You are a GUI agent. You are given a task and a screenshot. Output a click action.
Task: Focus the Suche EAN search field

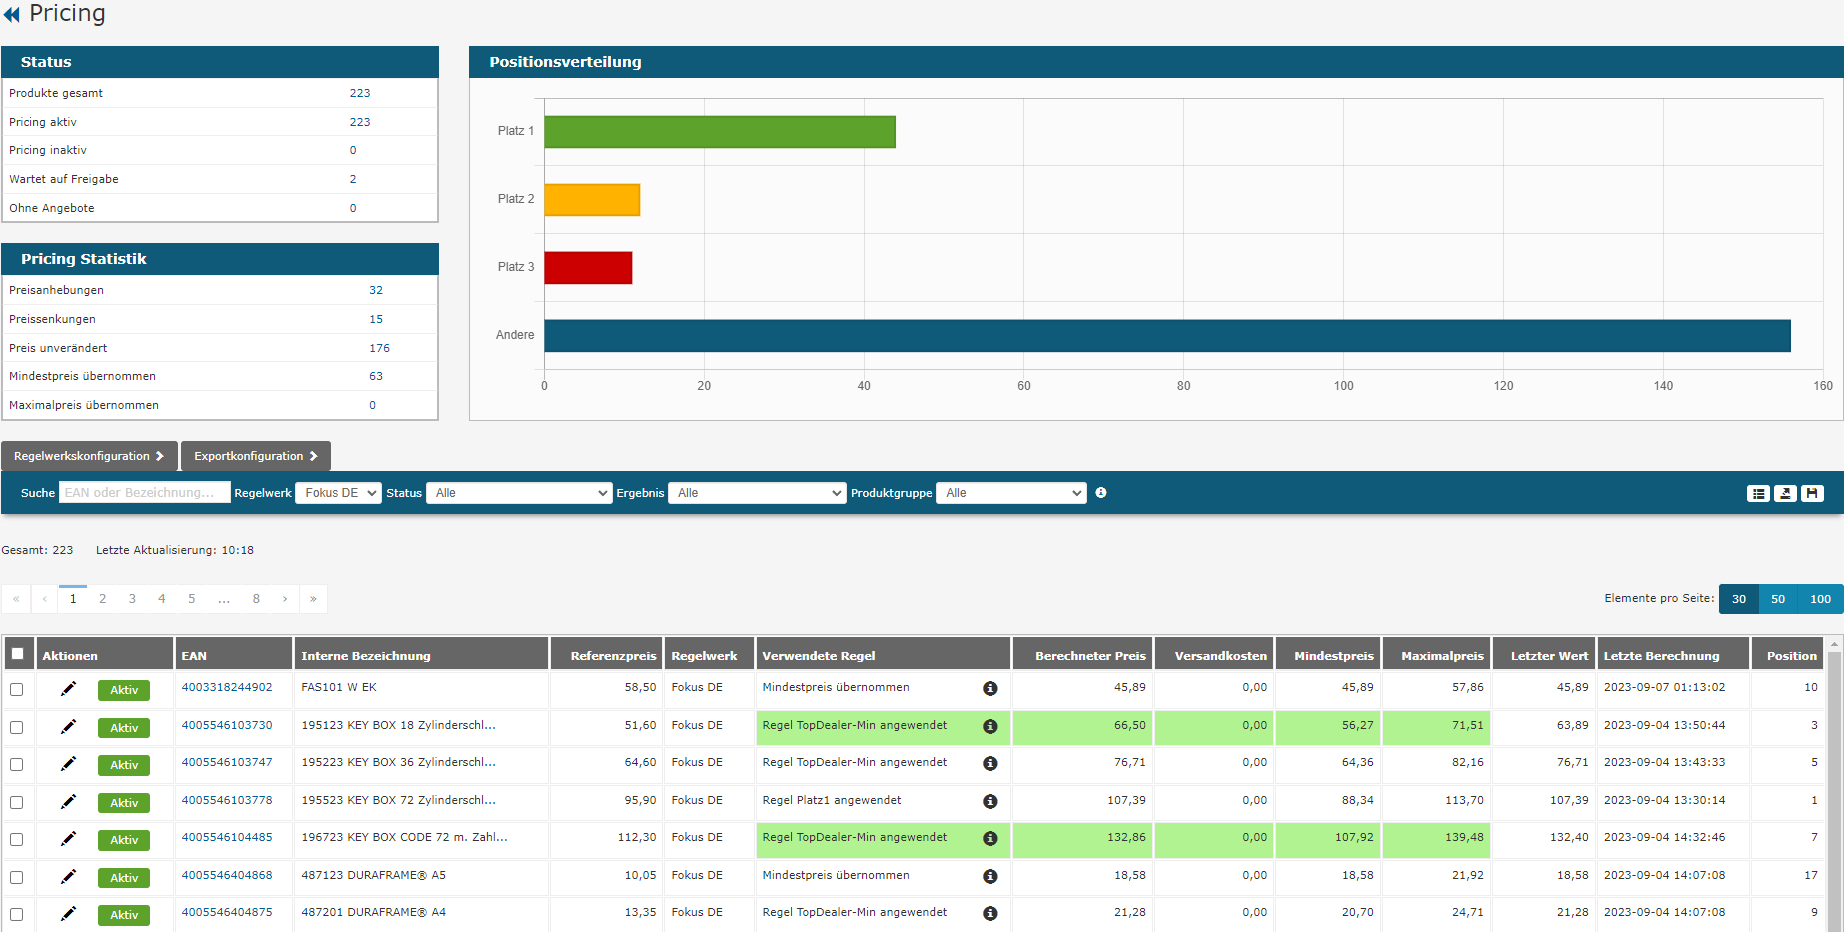(144, 493)
